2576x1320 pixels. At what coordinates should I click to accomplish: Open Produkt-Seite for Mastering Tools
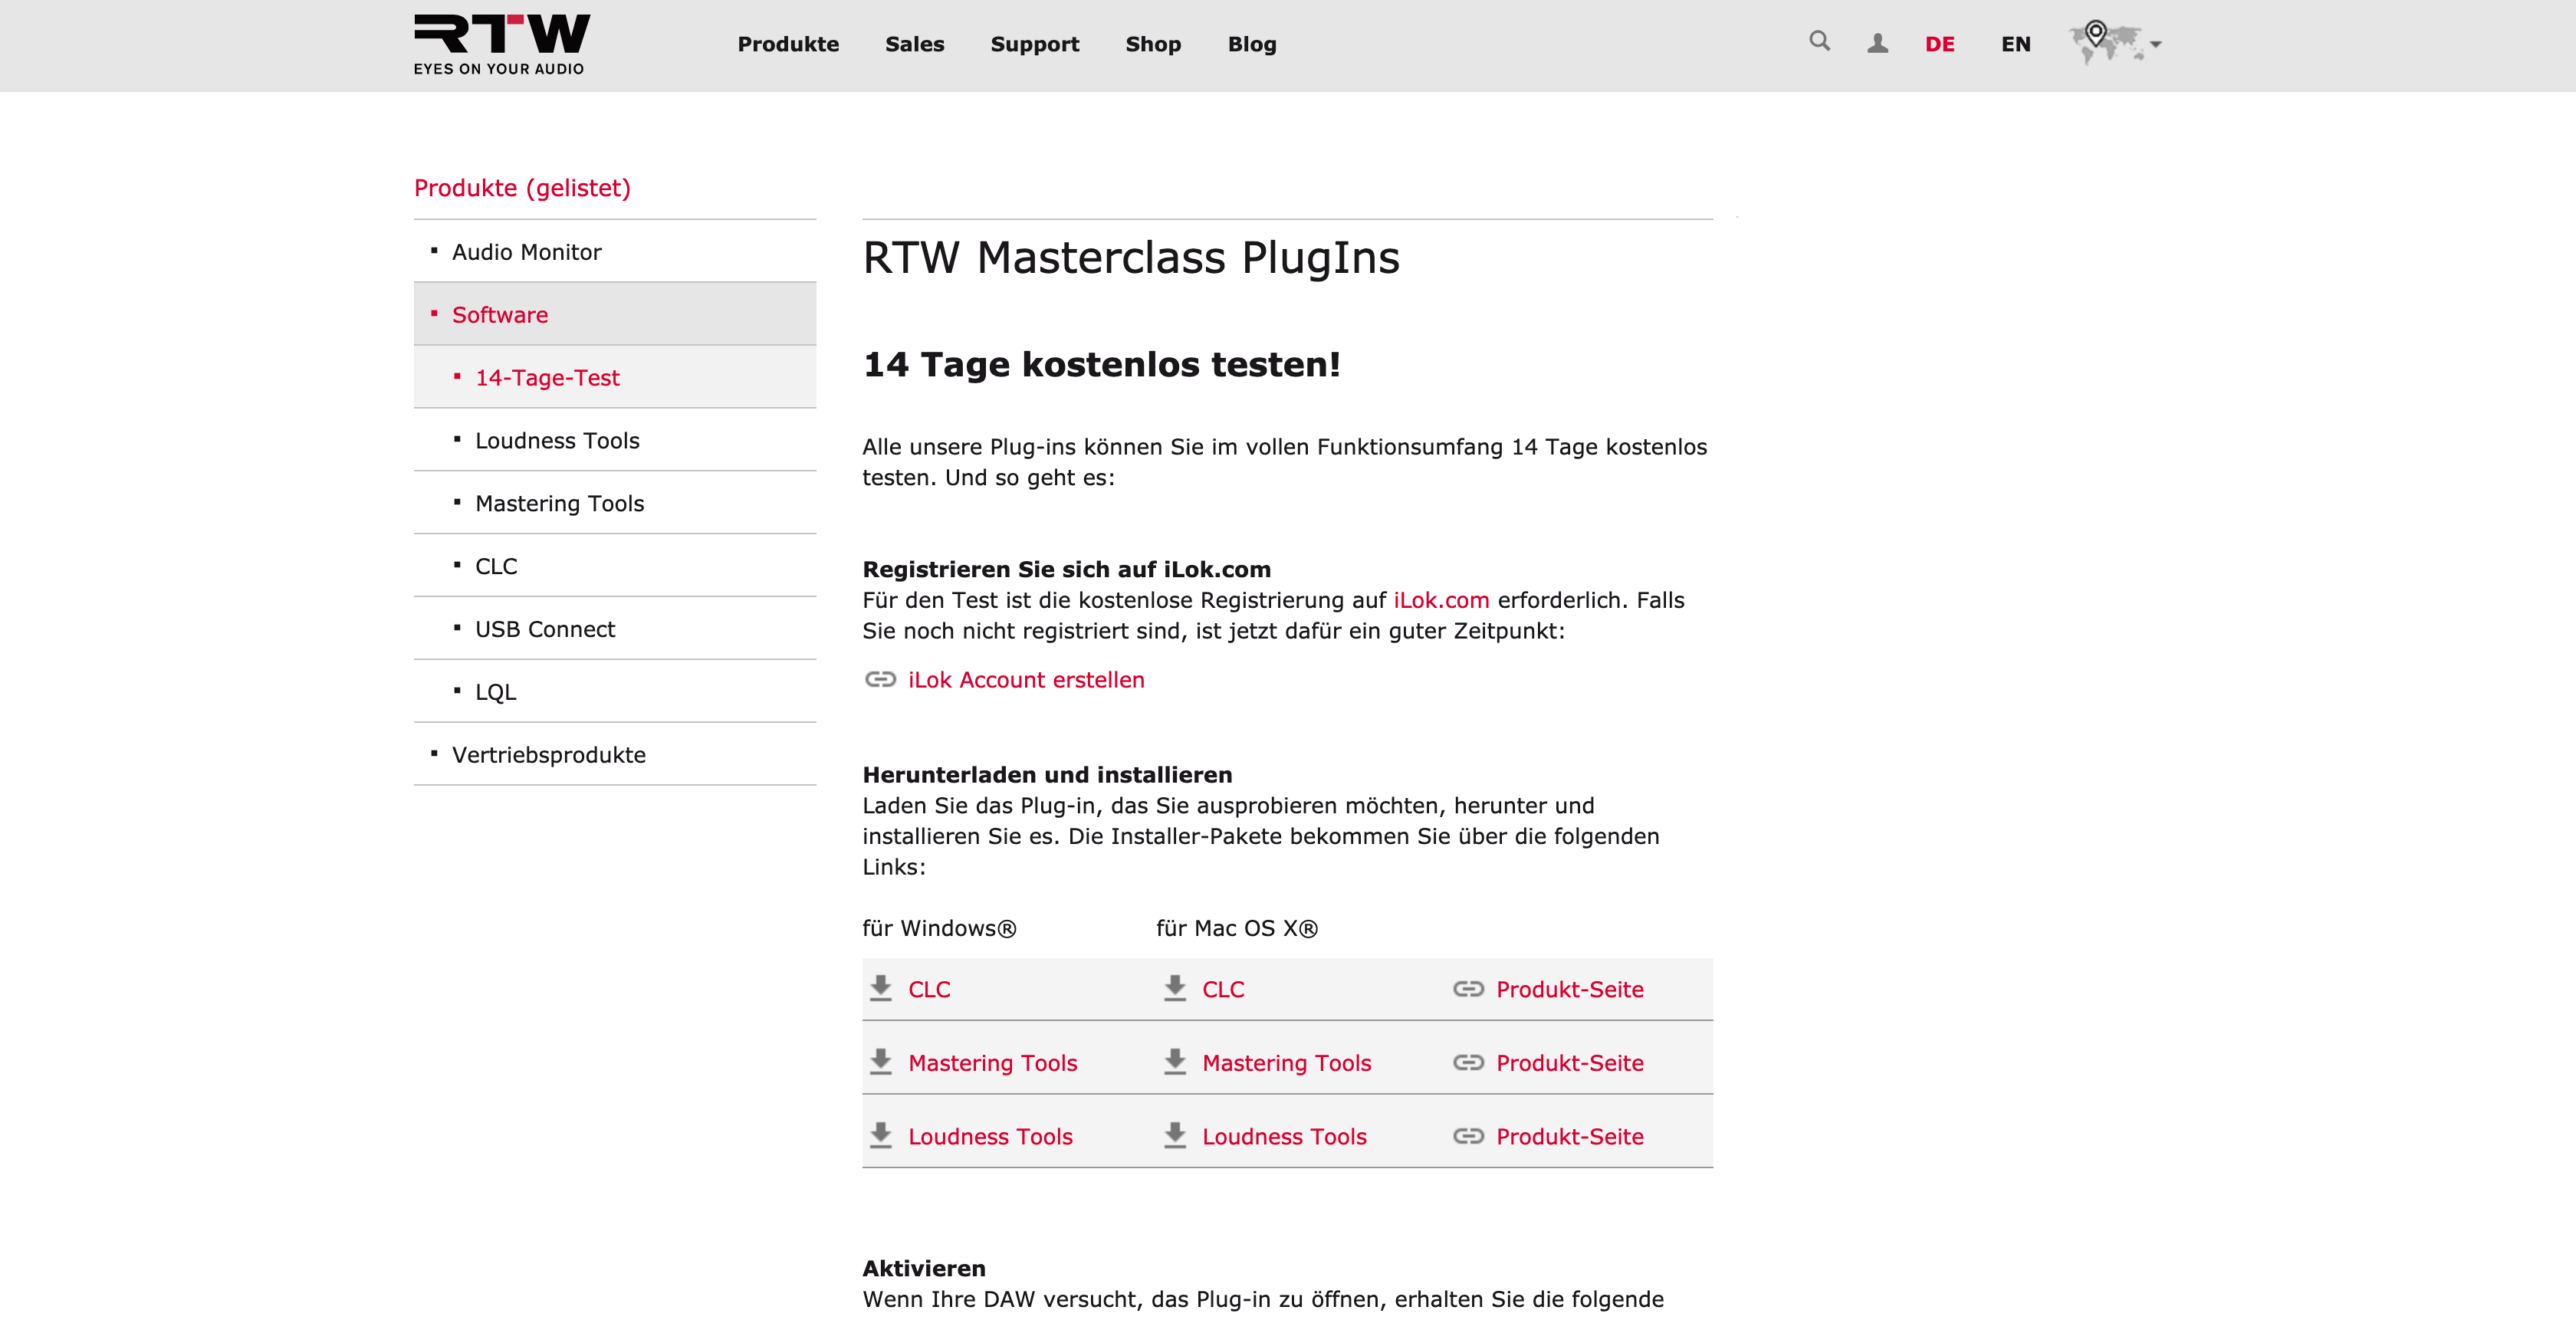pos(1570,1063)
